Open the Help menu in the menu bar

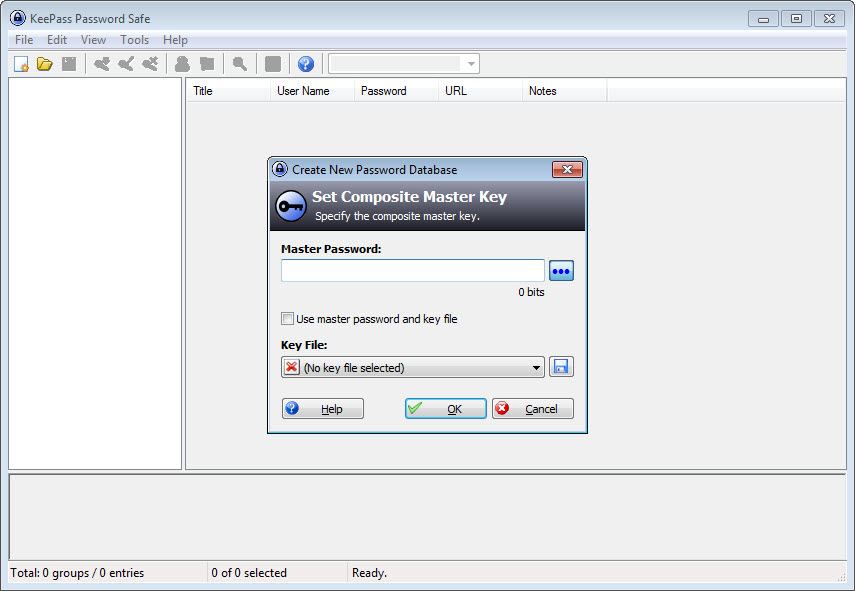(x=175, y=40)
